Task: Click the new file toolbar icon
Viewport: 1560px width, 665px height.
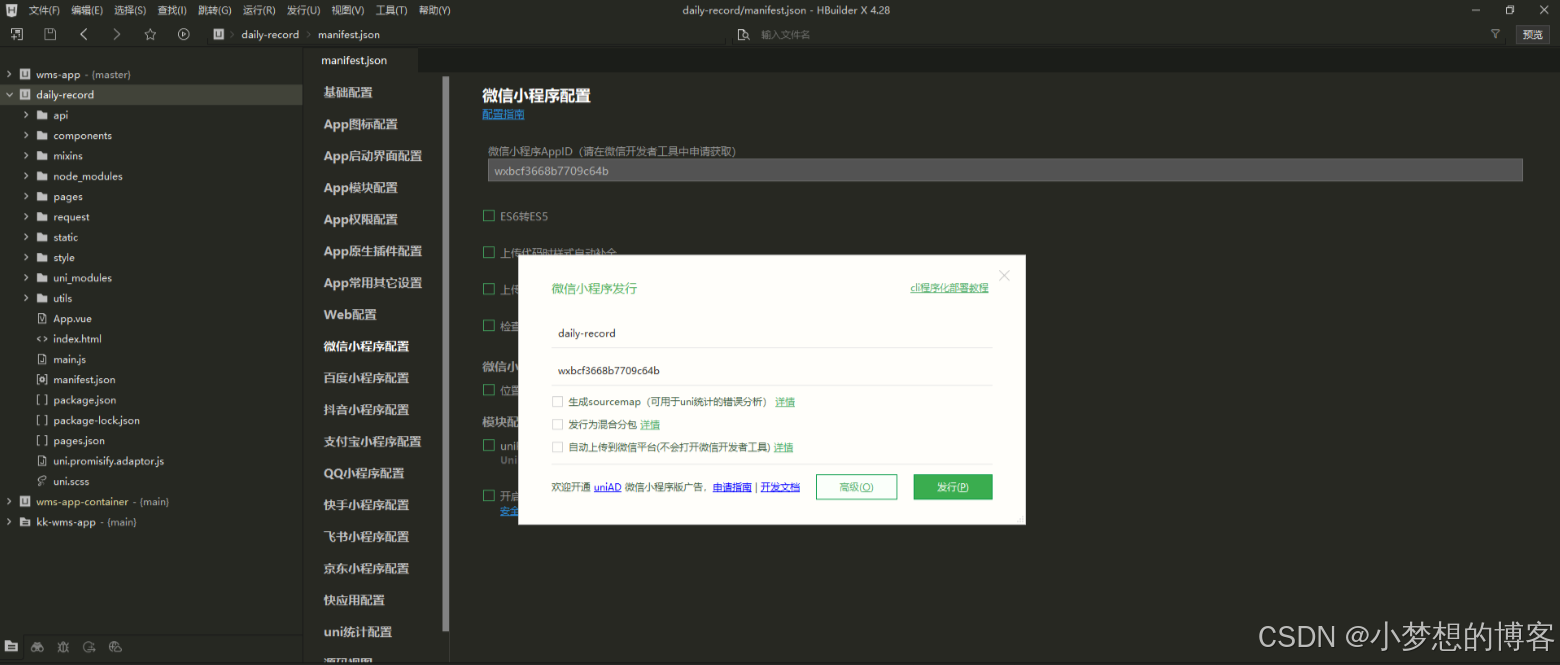Action: click(17, 34)
